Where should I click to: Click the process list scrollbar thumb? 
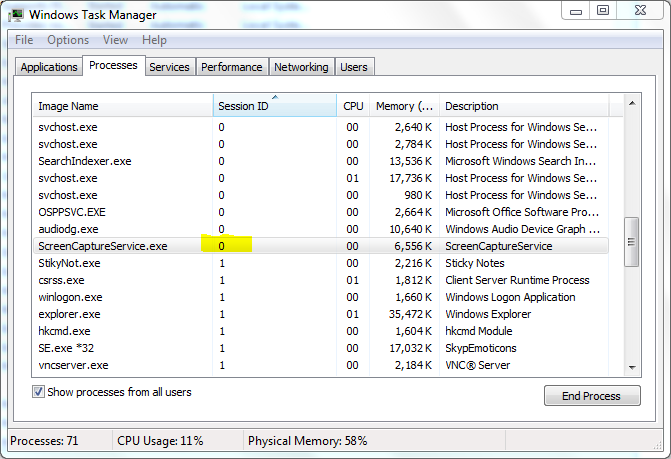pos(631,242)
